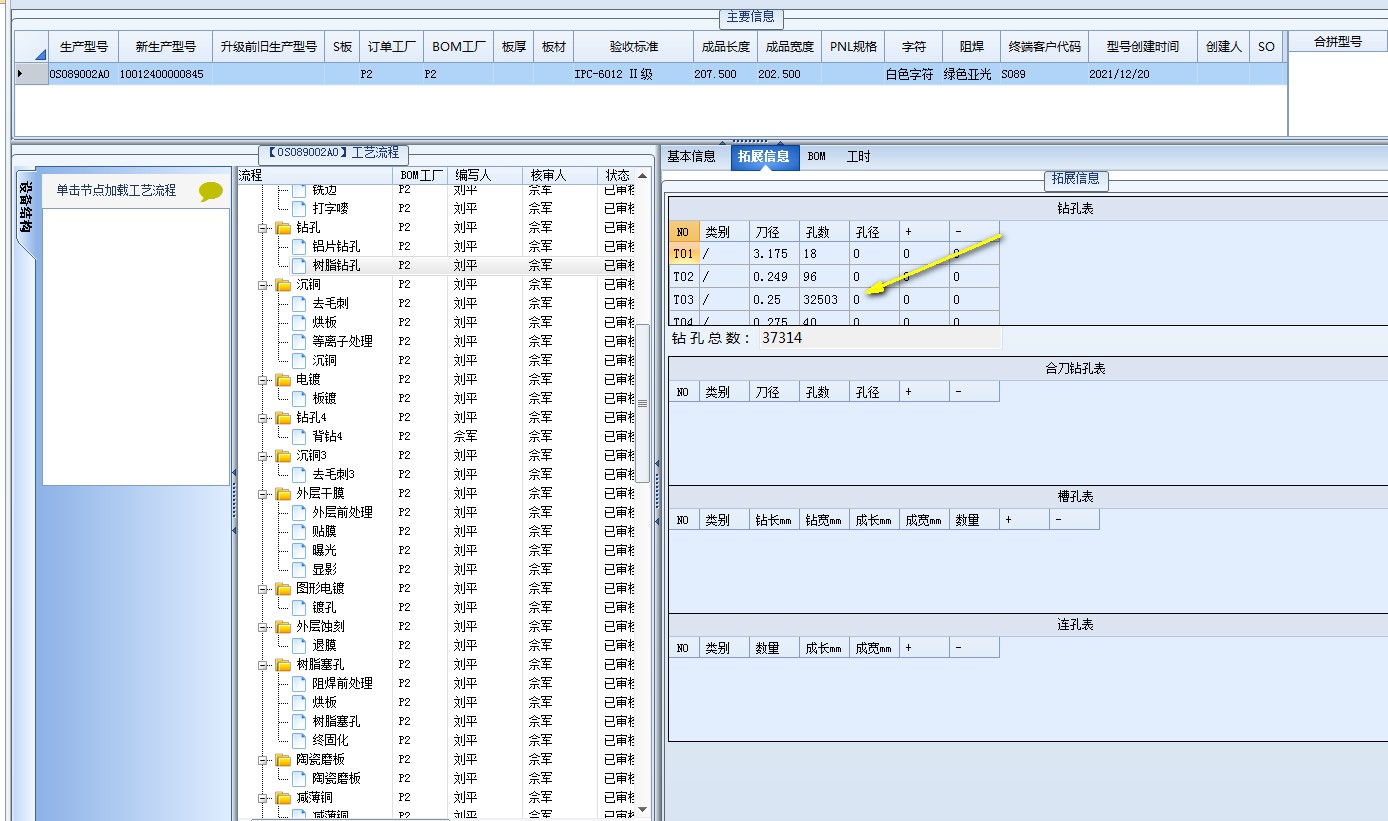Click the 背钻4 document icon
Viewport: 1388px width, 821px height.
click(x=299, y=437)
